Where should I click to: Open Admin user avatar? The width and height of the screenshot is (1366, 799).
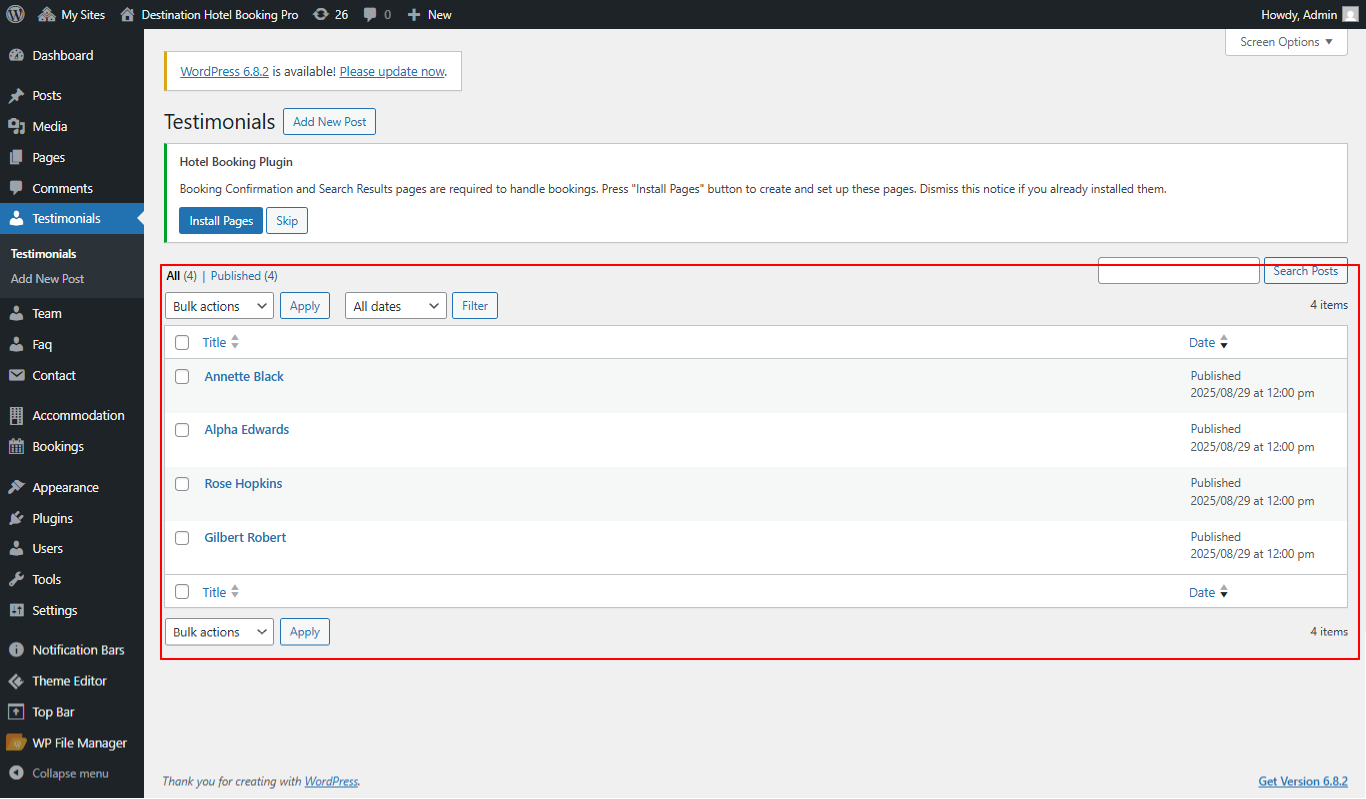tap(1350, 14)
